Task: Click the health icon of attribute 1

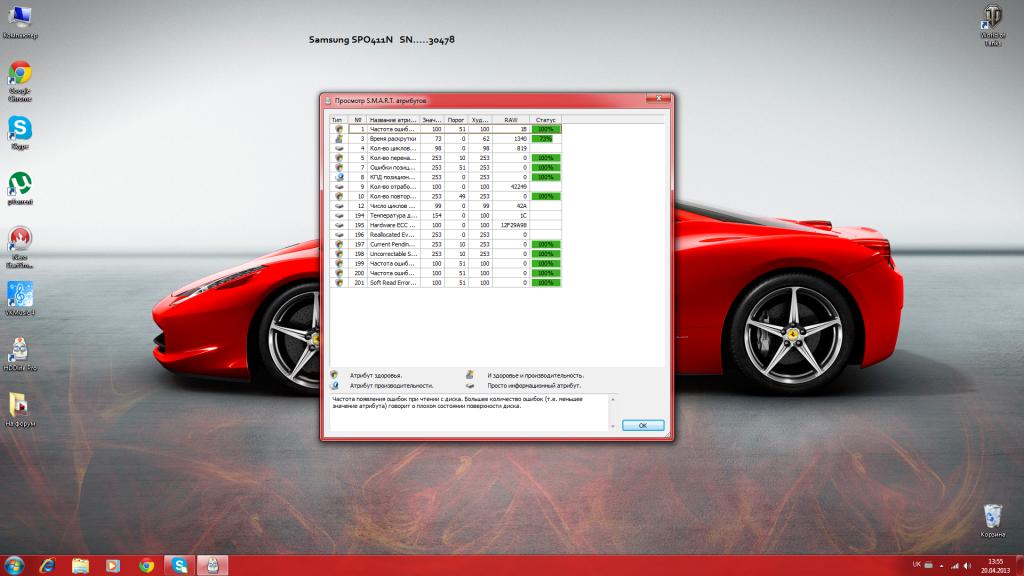Action: tap(339, 129)
